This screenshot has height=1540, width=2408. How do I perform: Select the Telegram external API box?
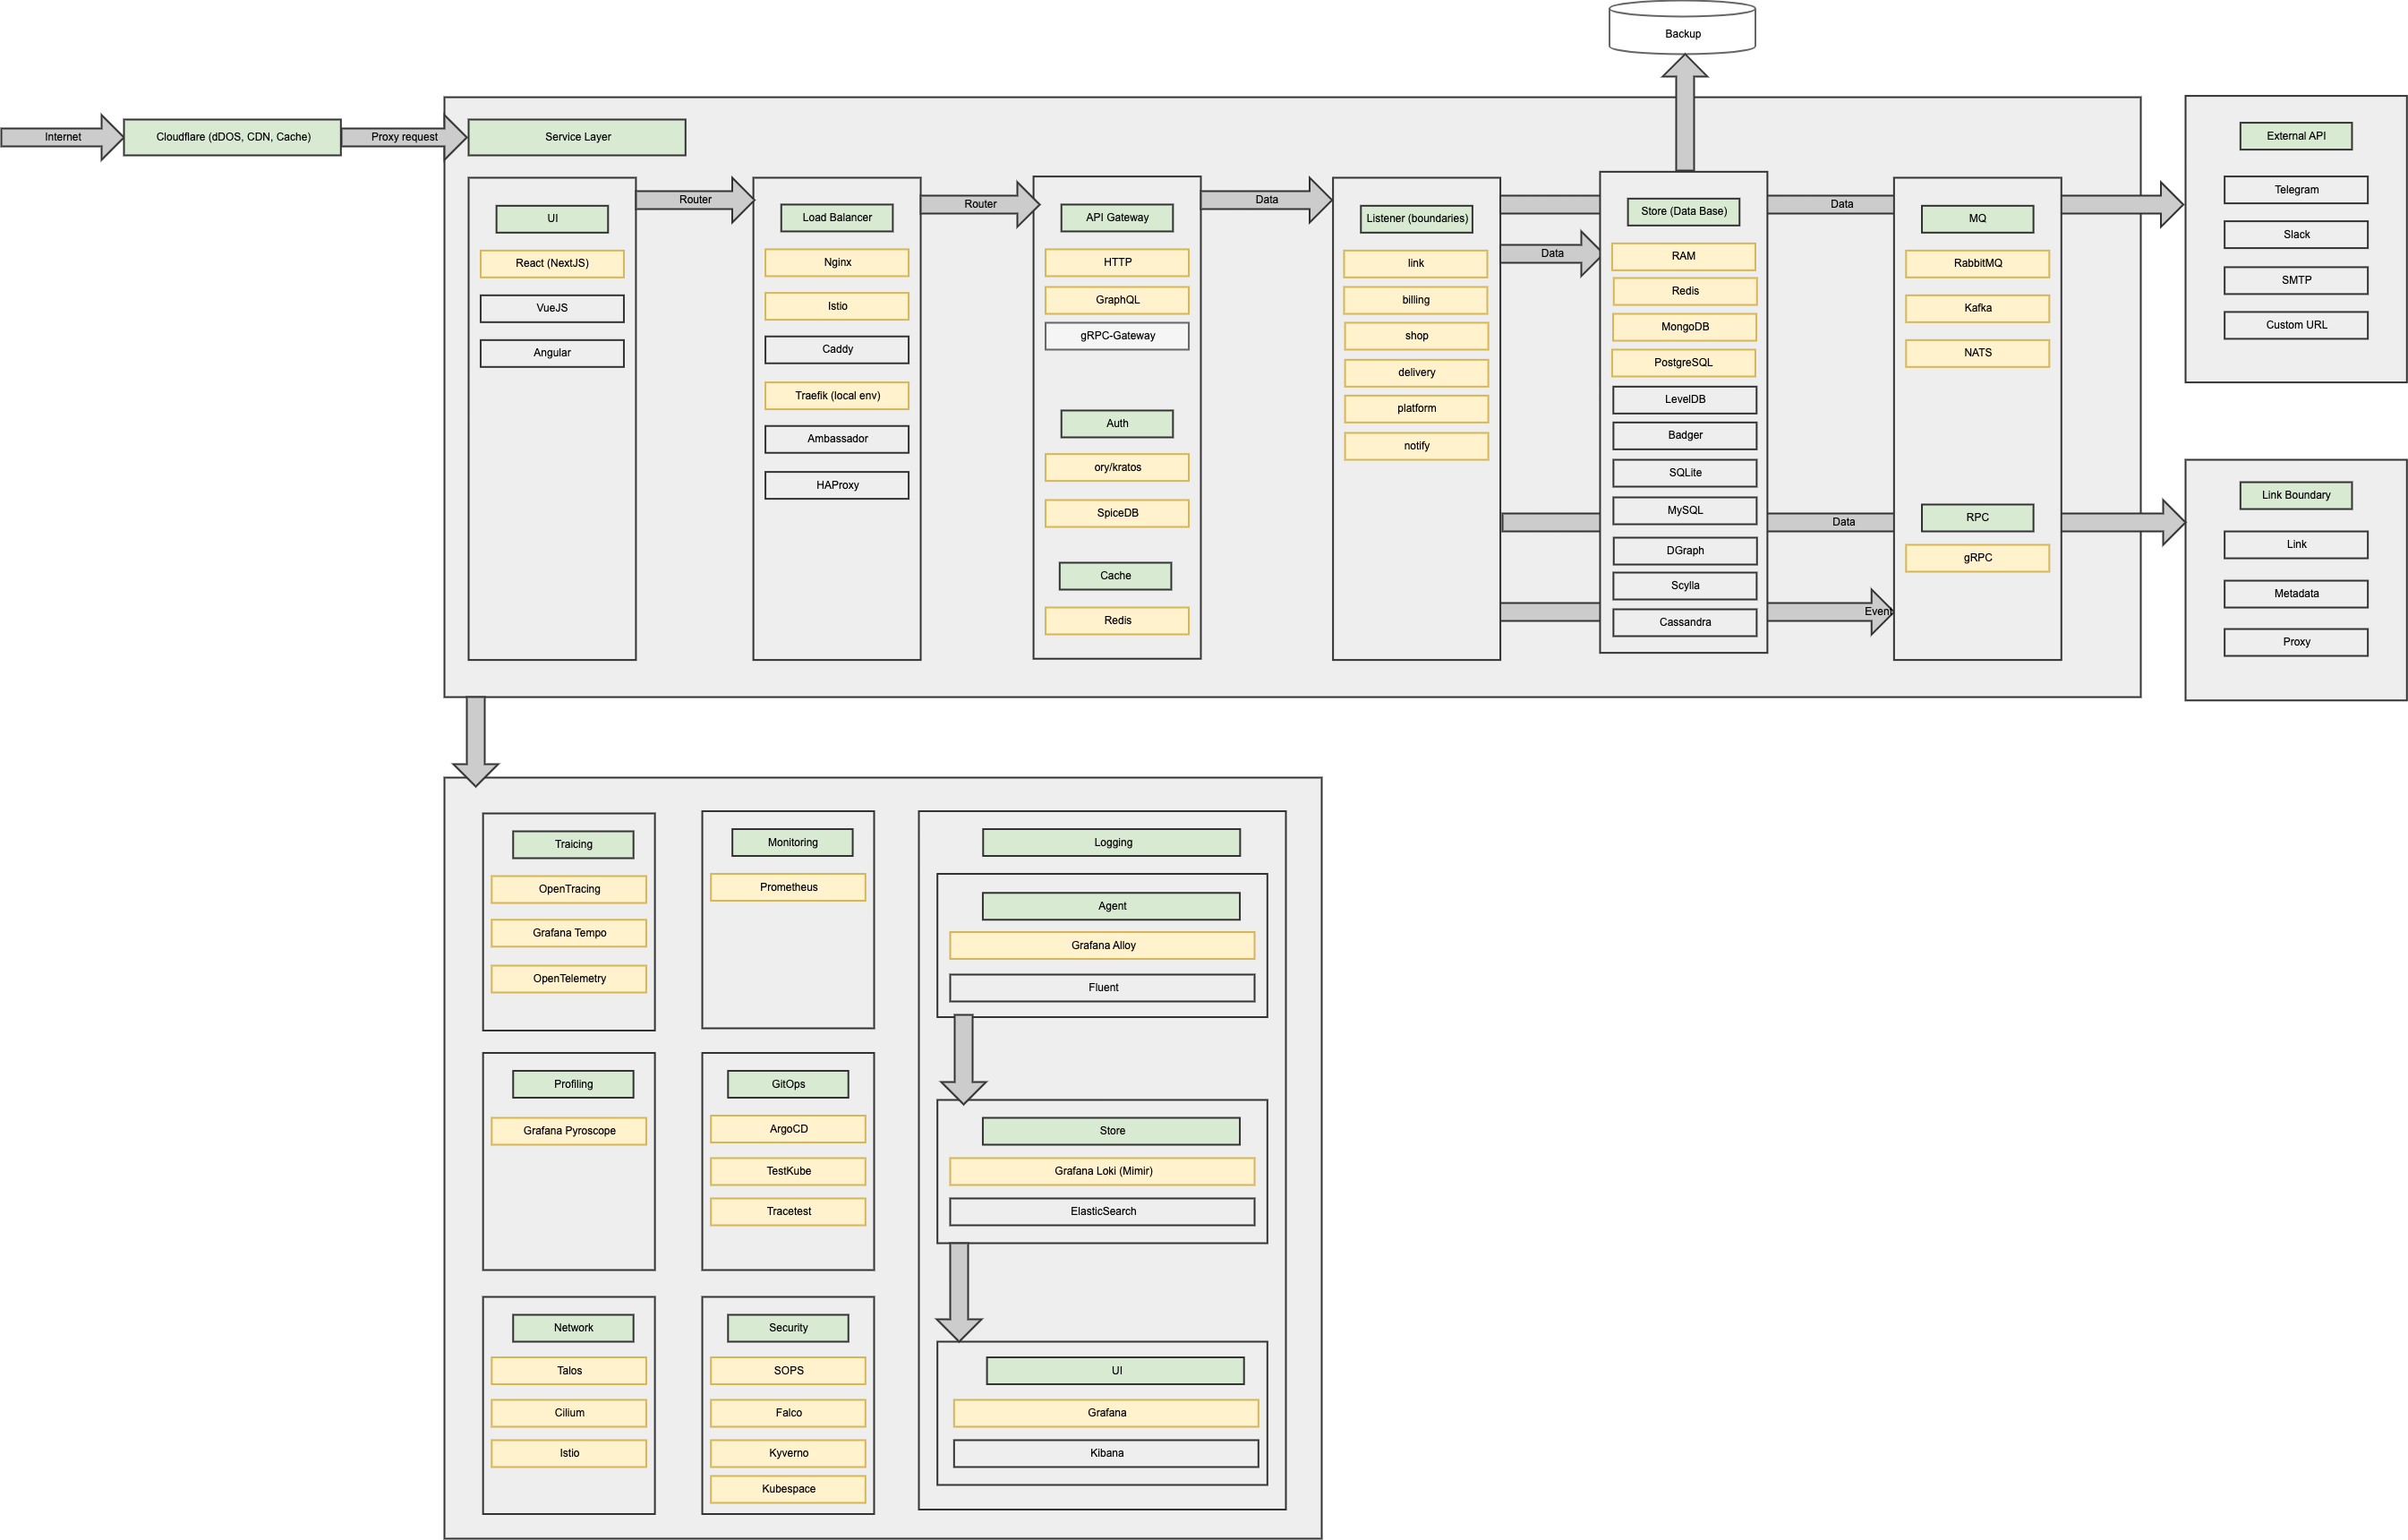coord(2296,190)
